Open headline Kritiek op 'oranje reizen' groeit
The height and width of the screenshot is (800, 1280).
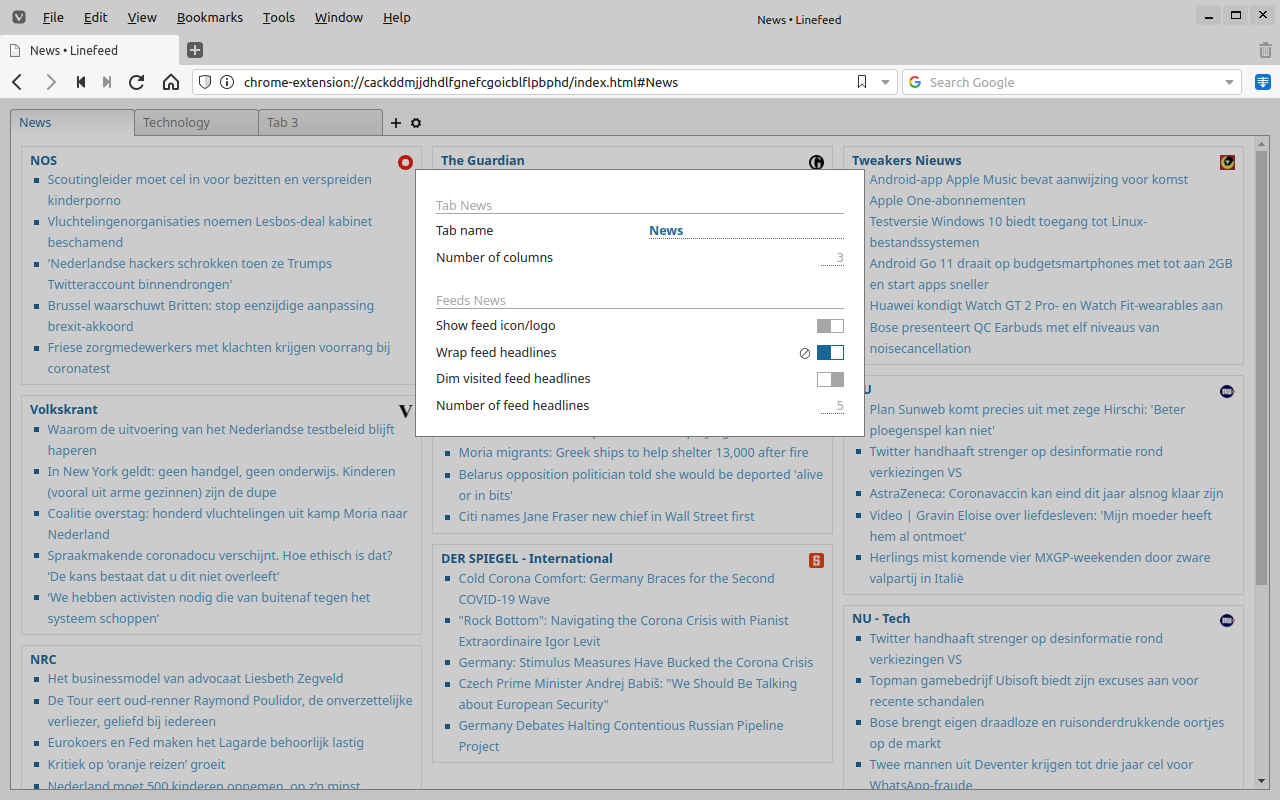[x=136, y=764]
